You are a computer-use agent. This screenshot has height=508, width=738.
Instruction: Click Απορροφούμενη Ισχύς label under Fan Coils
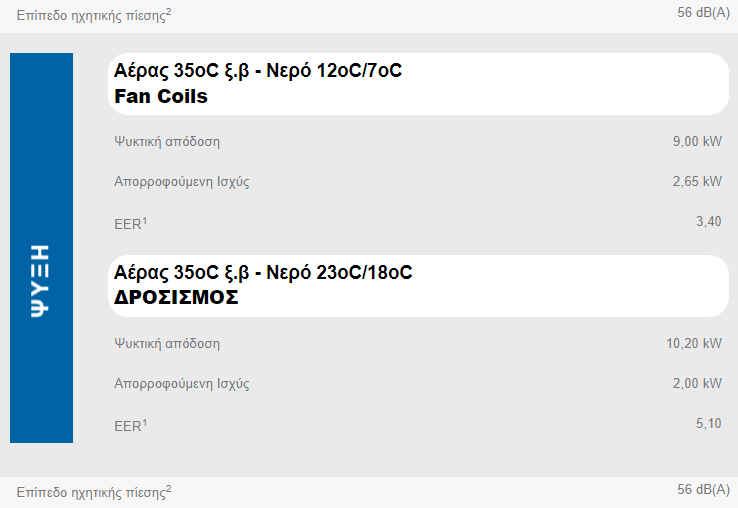182,182
